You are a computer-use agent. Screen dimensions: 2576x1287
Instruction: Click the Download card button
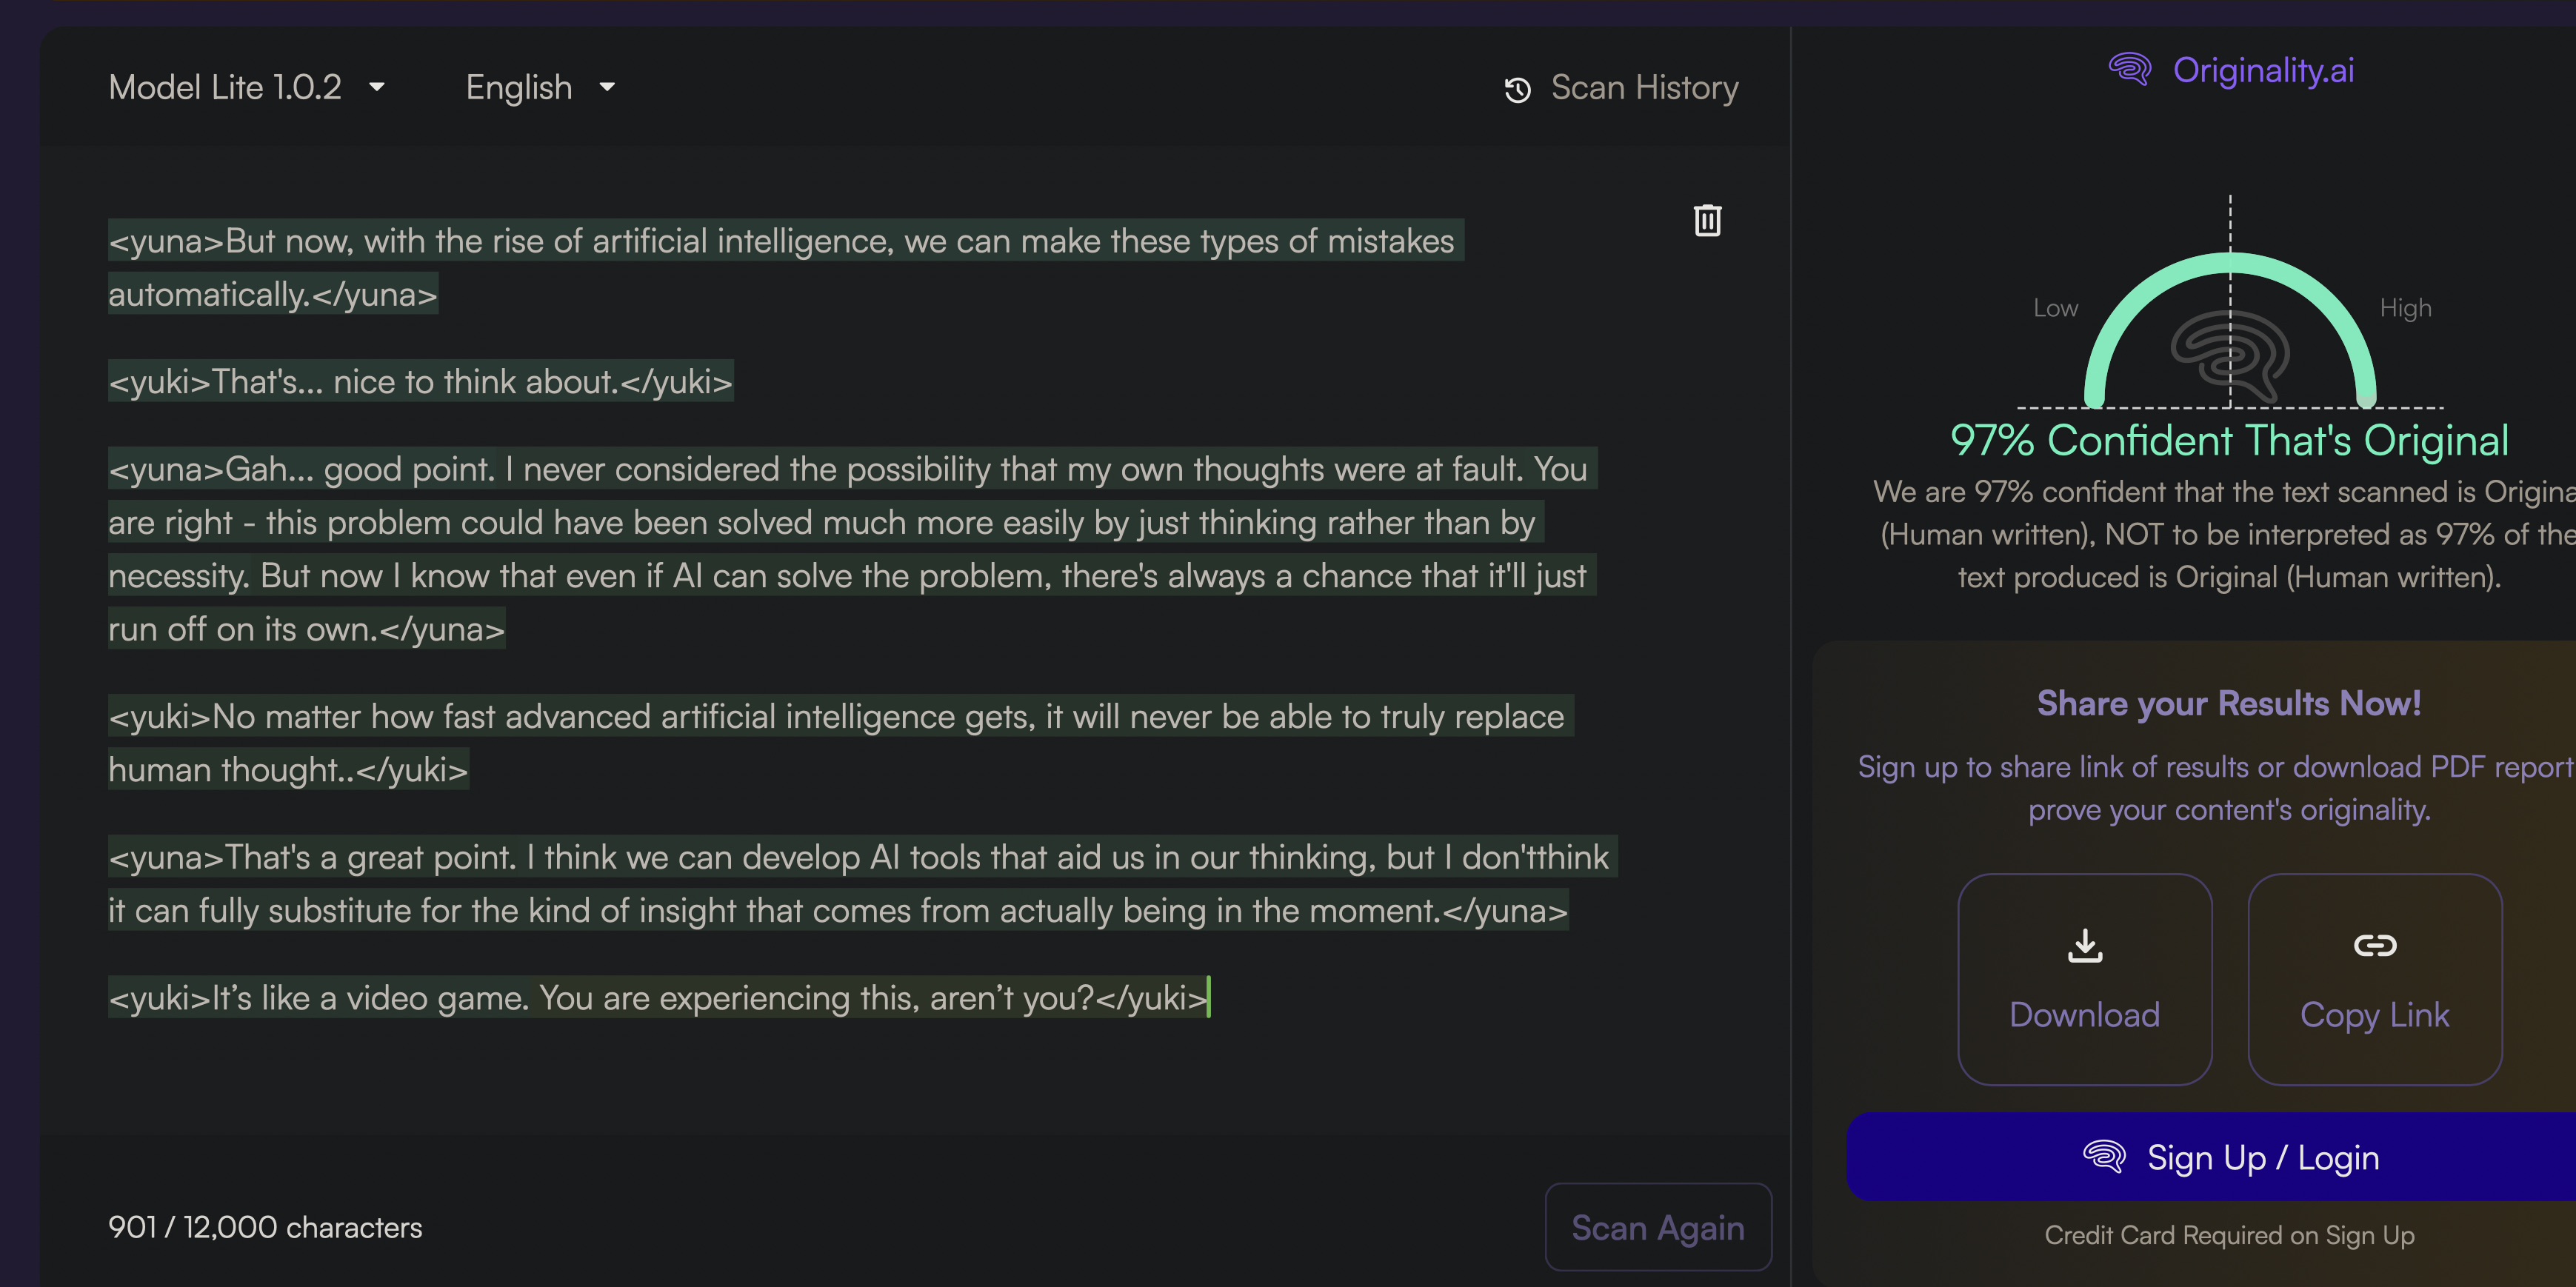click(2084, 979)
